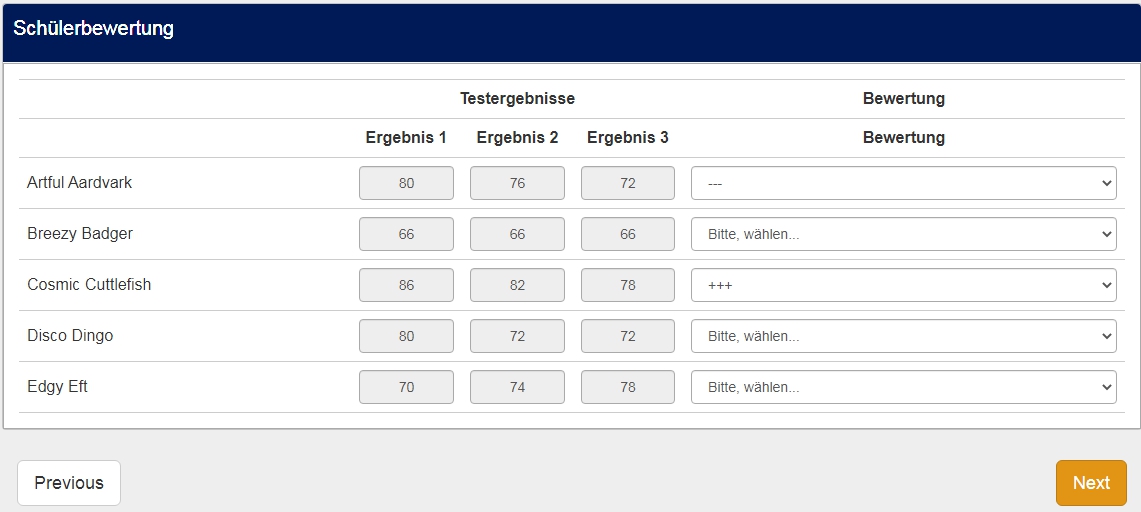
Task: Select Artful Aardvark's Ergebnis 2 field
Action: 517,183
